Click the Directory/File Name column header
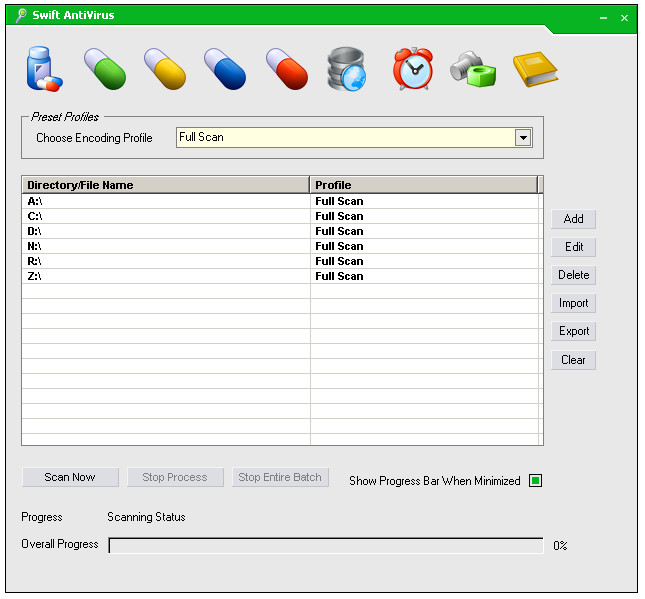Viewport: 645px width, 599px height. click(165, 185)
